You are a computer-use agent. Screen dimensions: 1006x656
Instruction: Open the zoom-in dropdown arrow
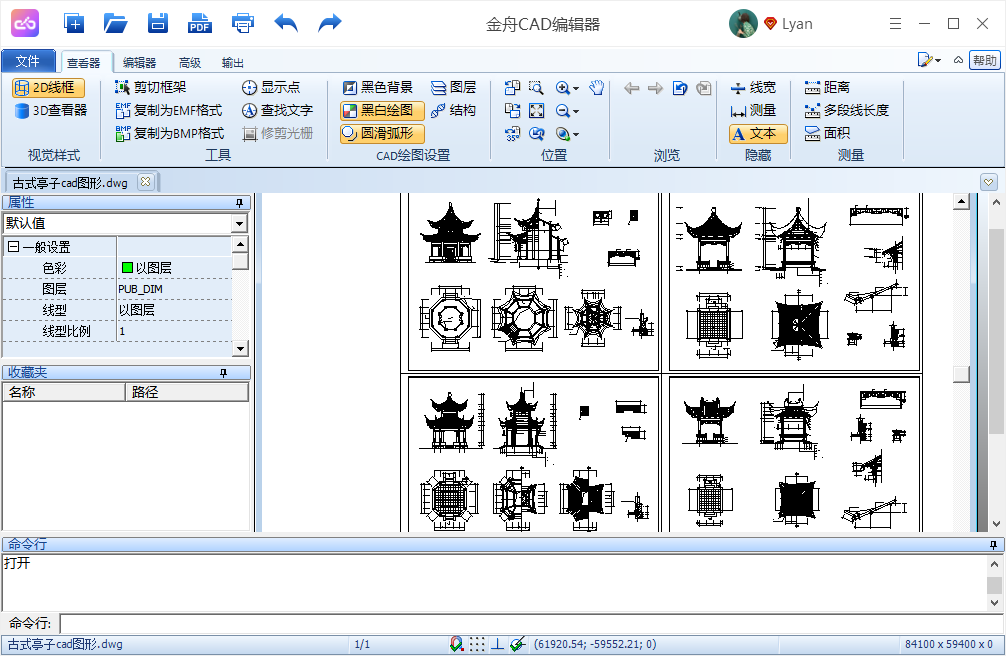(x=577, y=89)
